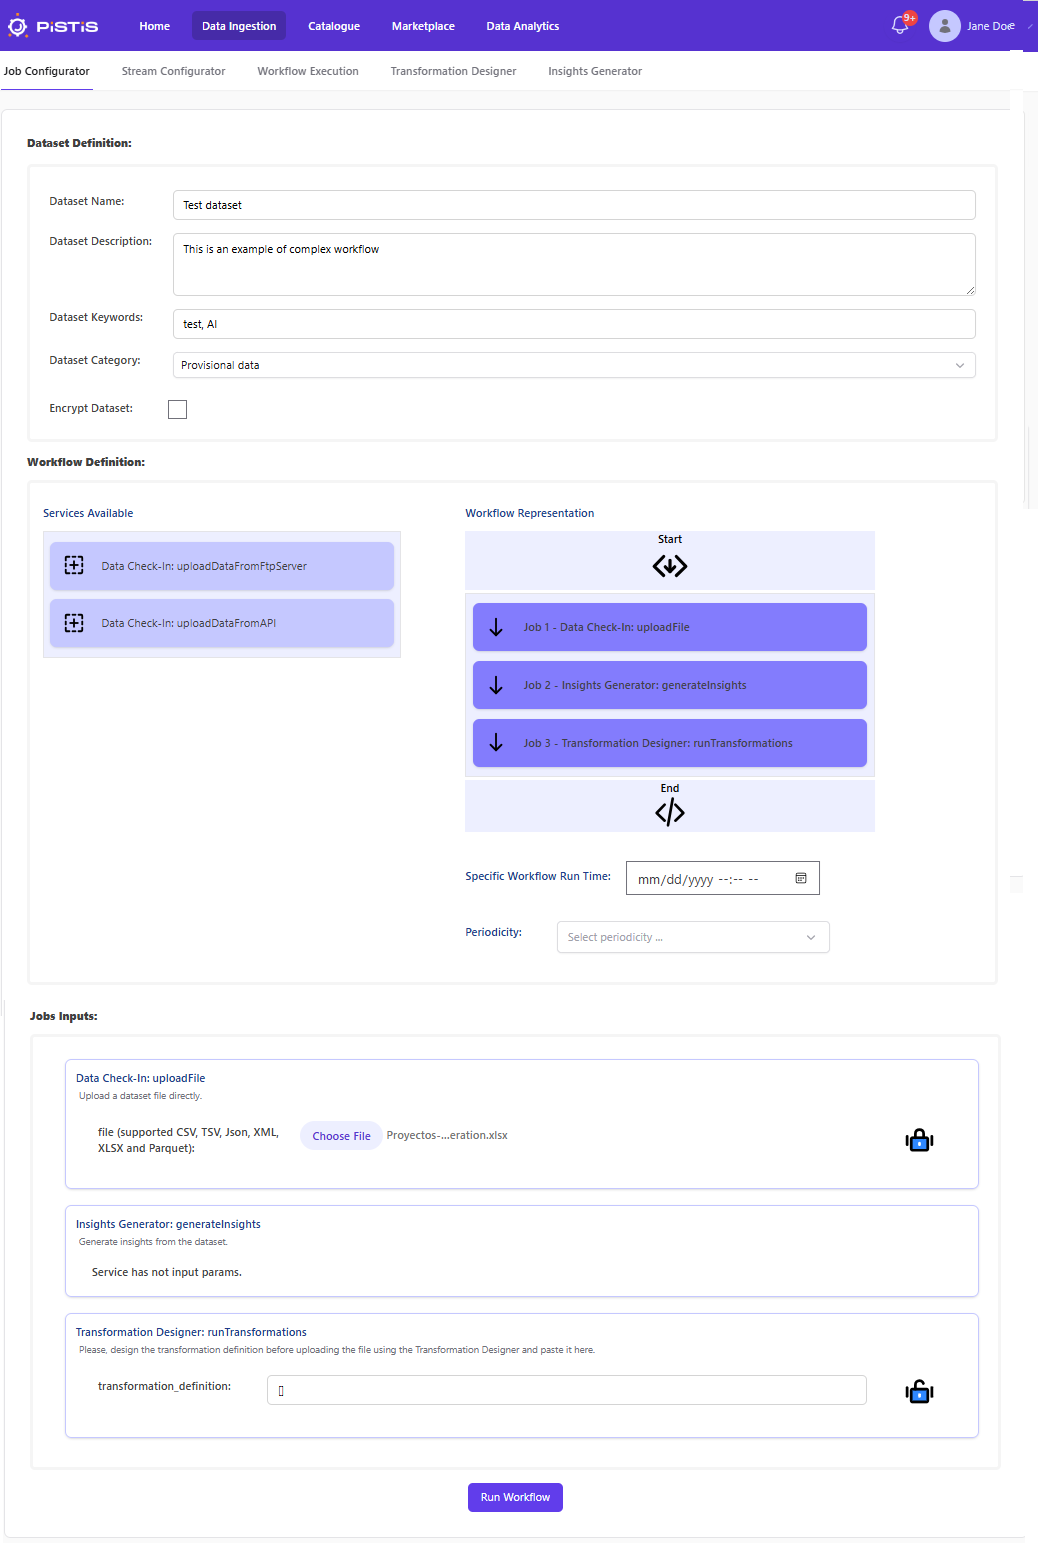Click the arrow on Job 3 runTransformations

pyautogui.click(x=496, y=743)
